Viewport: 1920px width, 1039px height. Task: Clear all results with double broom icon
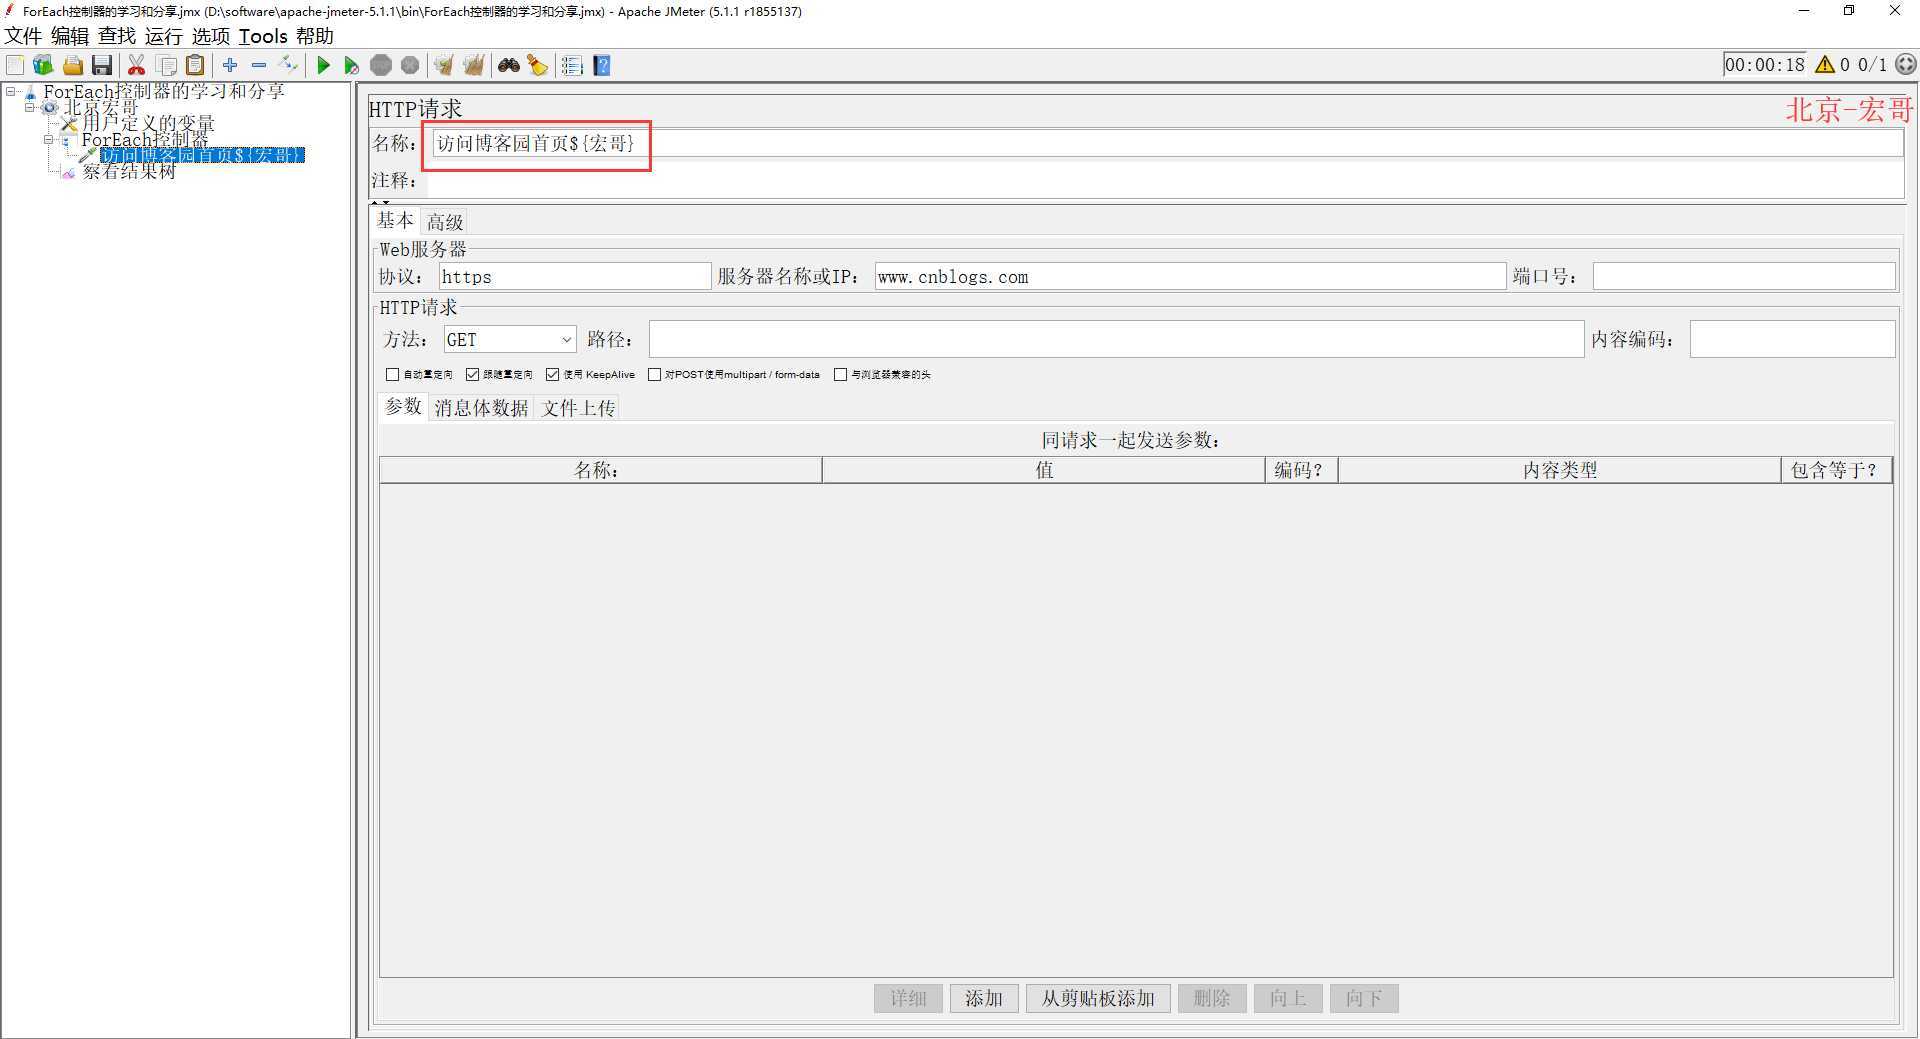[473, 66]
